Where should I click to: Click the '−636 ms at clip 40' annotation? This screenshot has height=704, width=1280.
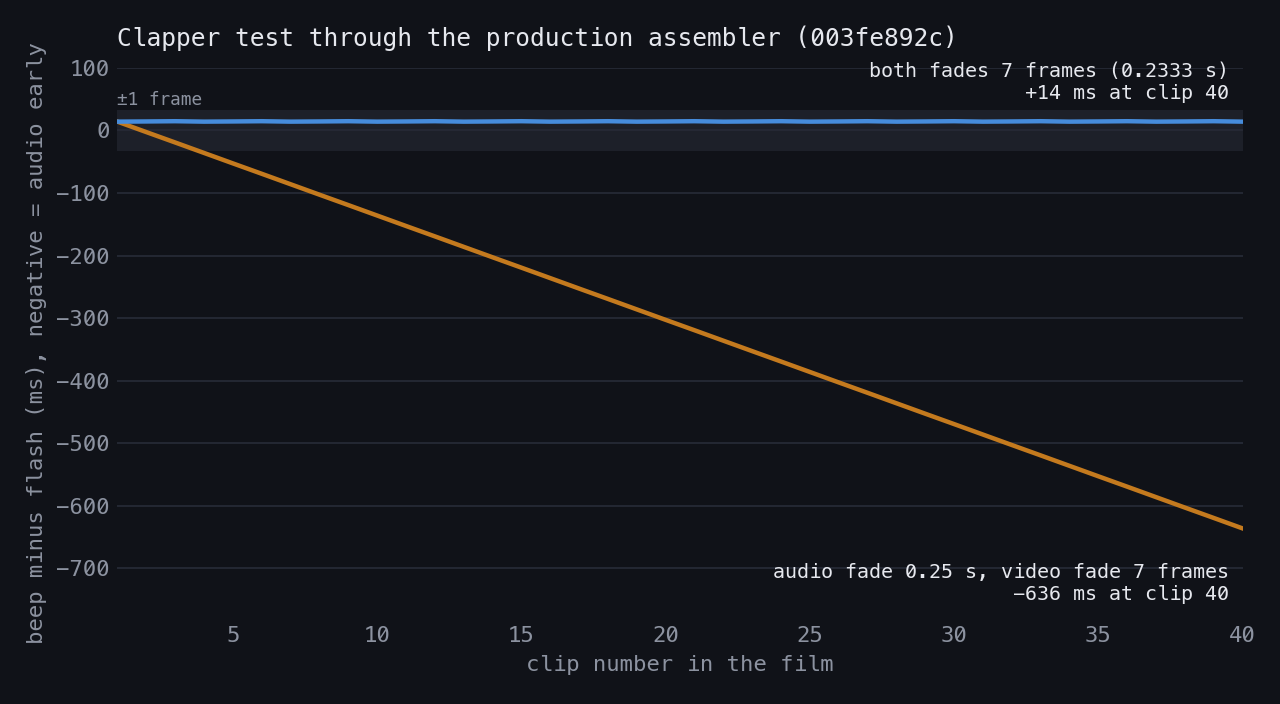click(1120, 593)
